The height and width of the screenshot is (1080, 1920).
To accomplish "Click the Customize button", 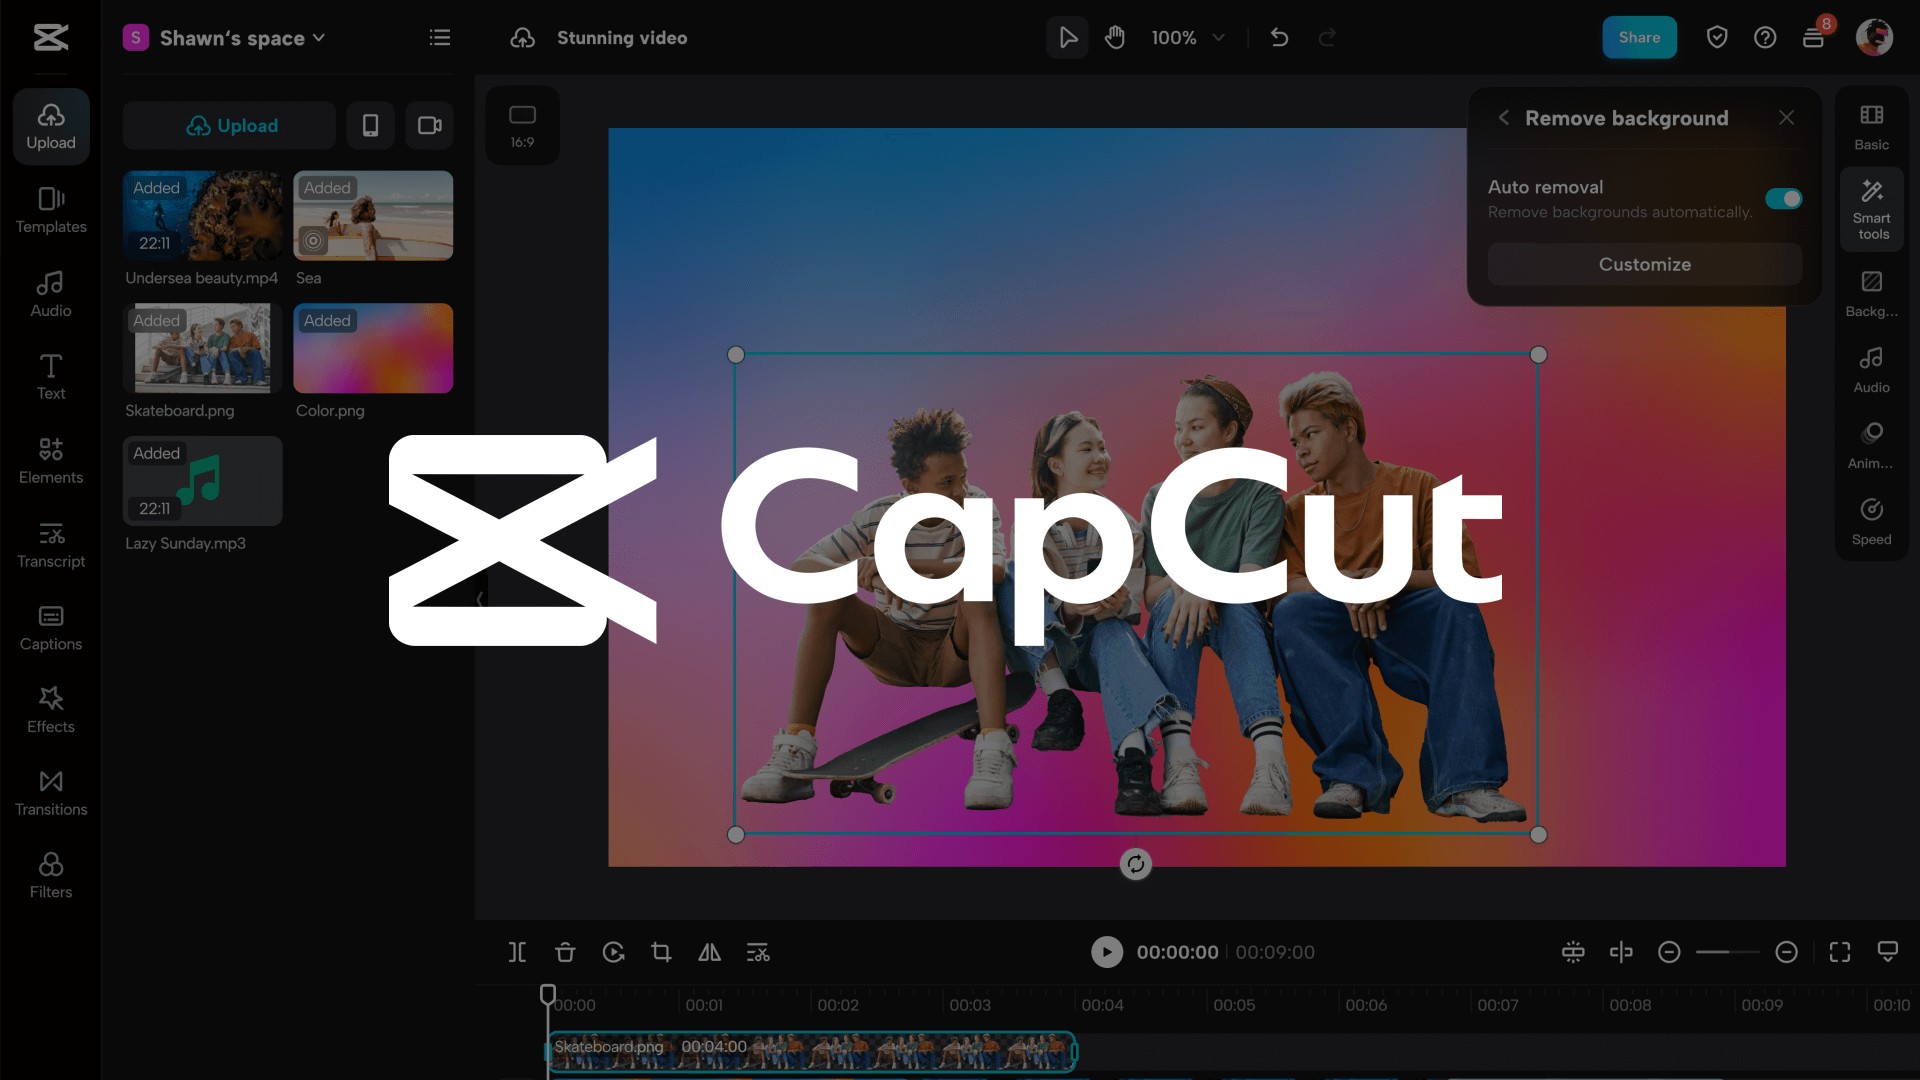I will coord(1644,264).
